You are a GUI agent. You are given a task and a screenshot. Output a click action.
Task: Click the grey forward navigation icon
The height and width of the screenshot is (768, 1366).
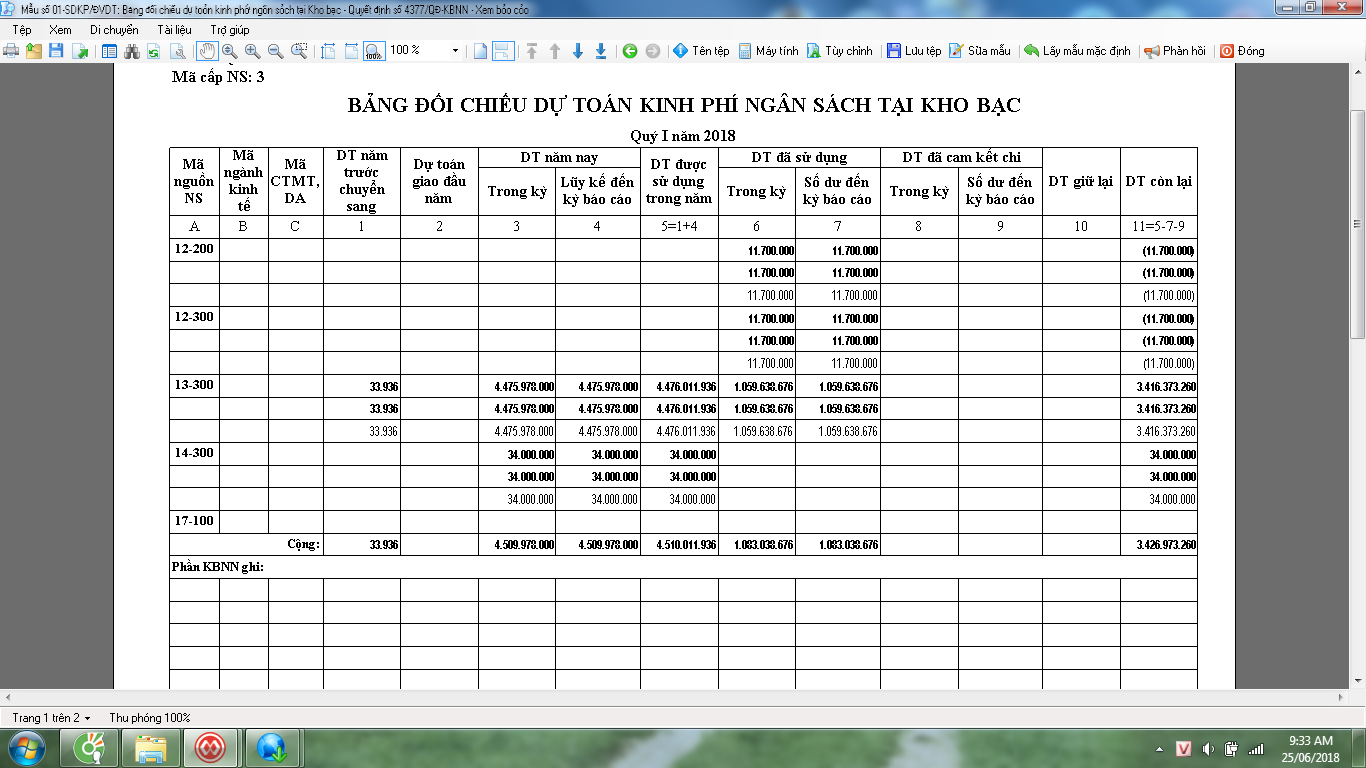pyautogui.click(x=653, y=51)
